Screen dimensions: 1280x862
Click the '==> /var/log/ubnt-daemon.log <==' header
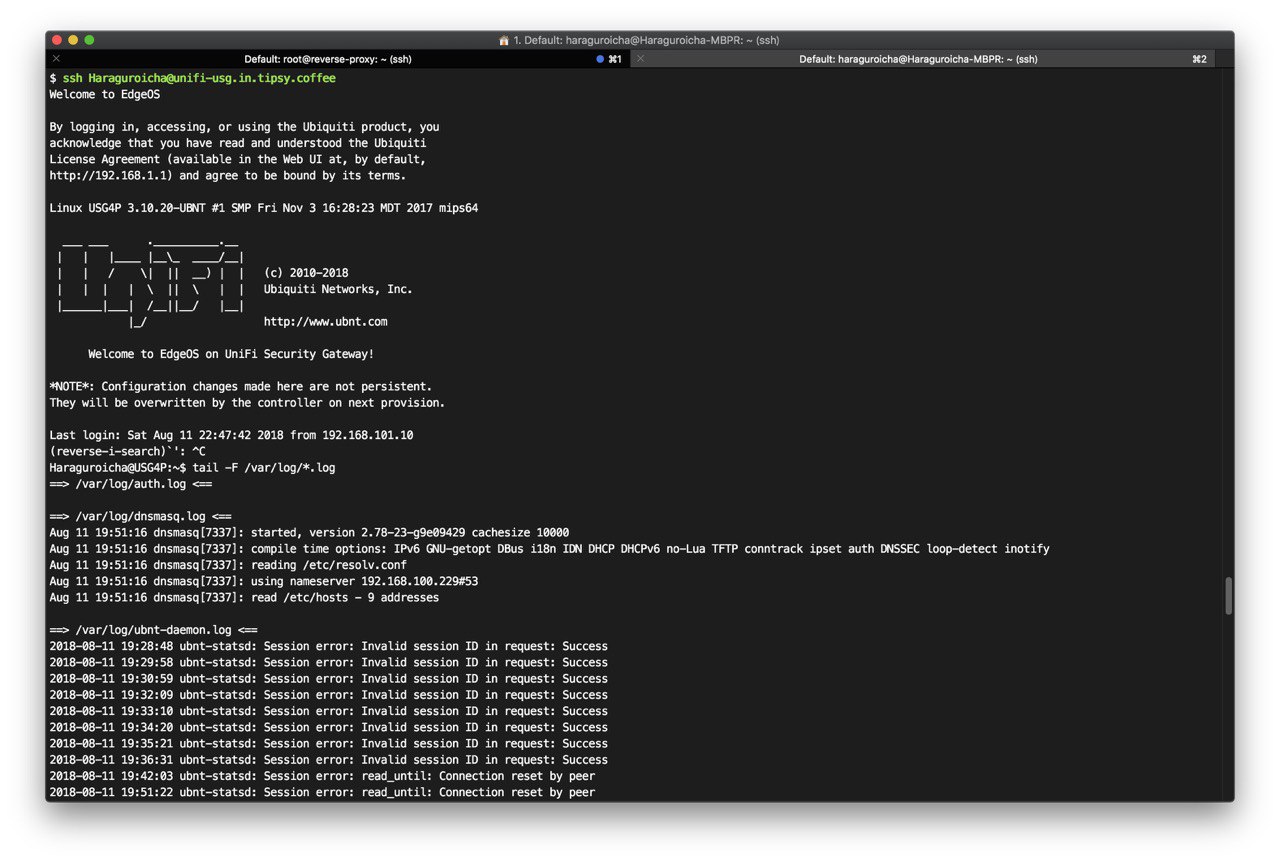[153, 630]
